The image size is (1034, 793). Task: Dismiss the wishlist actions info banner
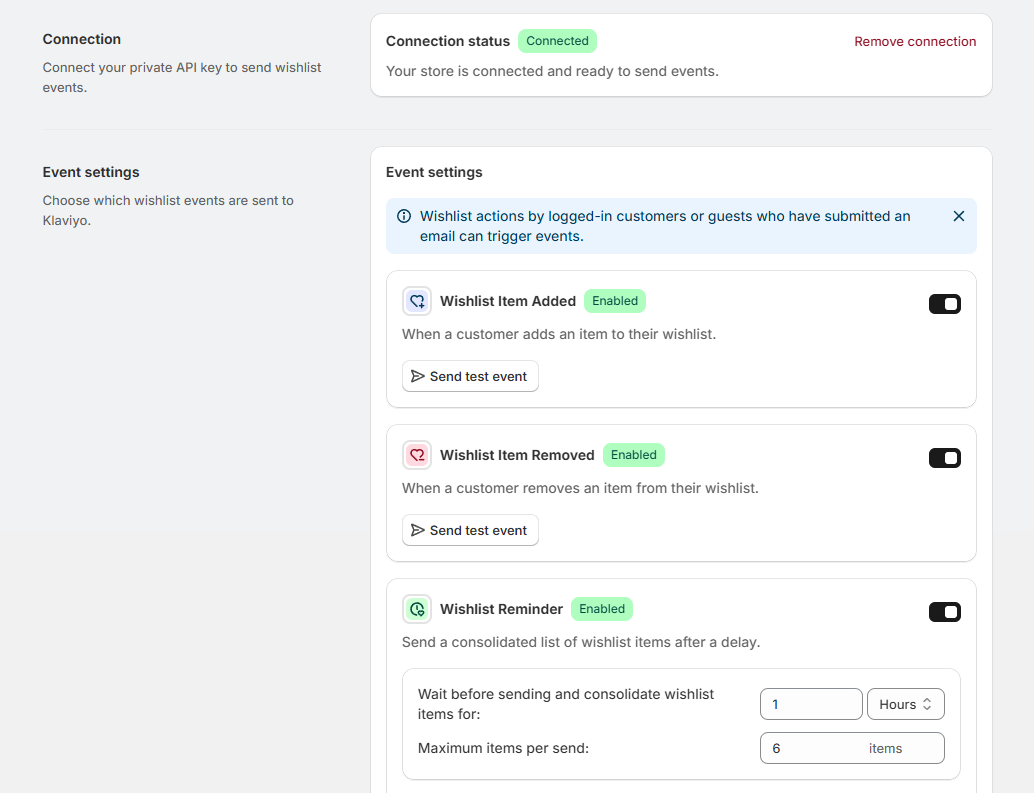point(959,216)
